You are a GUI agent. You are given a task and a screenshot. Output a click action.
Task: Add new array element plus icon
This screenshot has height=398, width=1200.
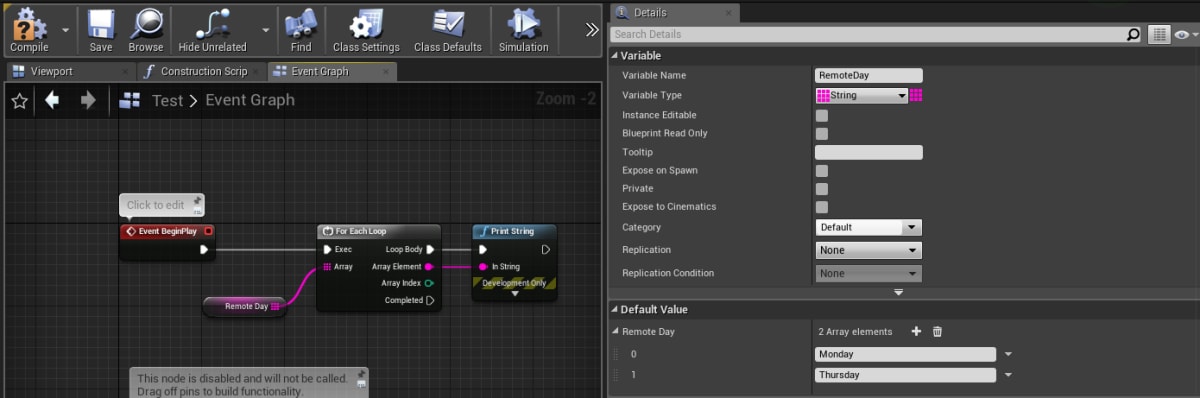[x=916, y=331]
